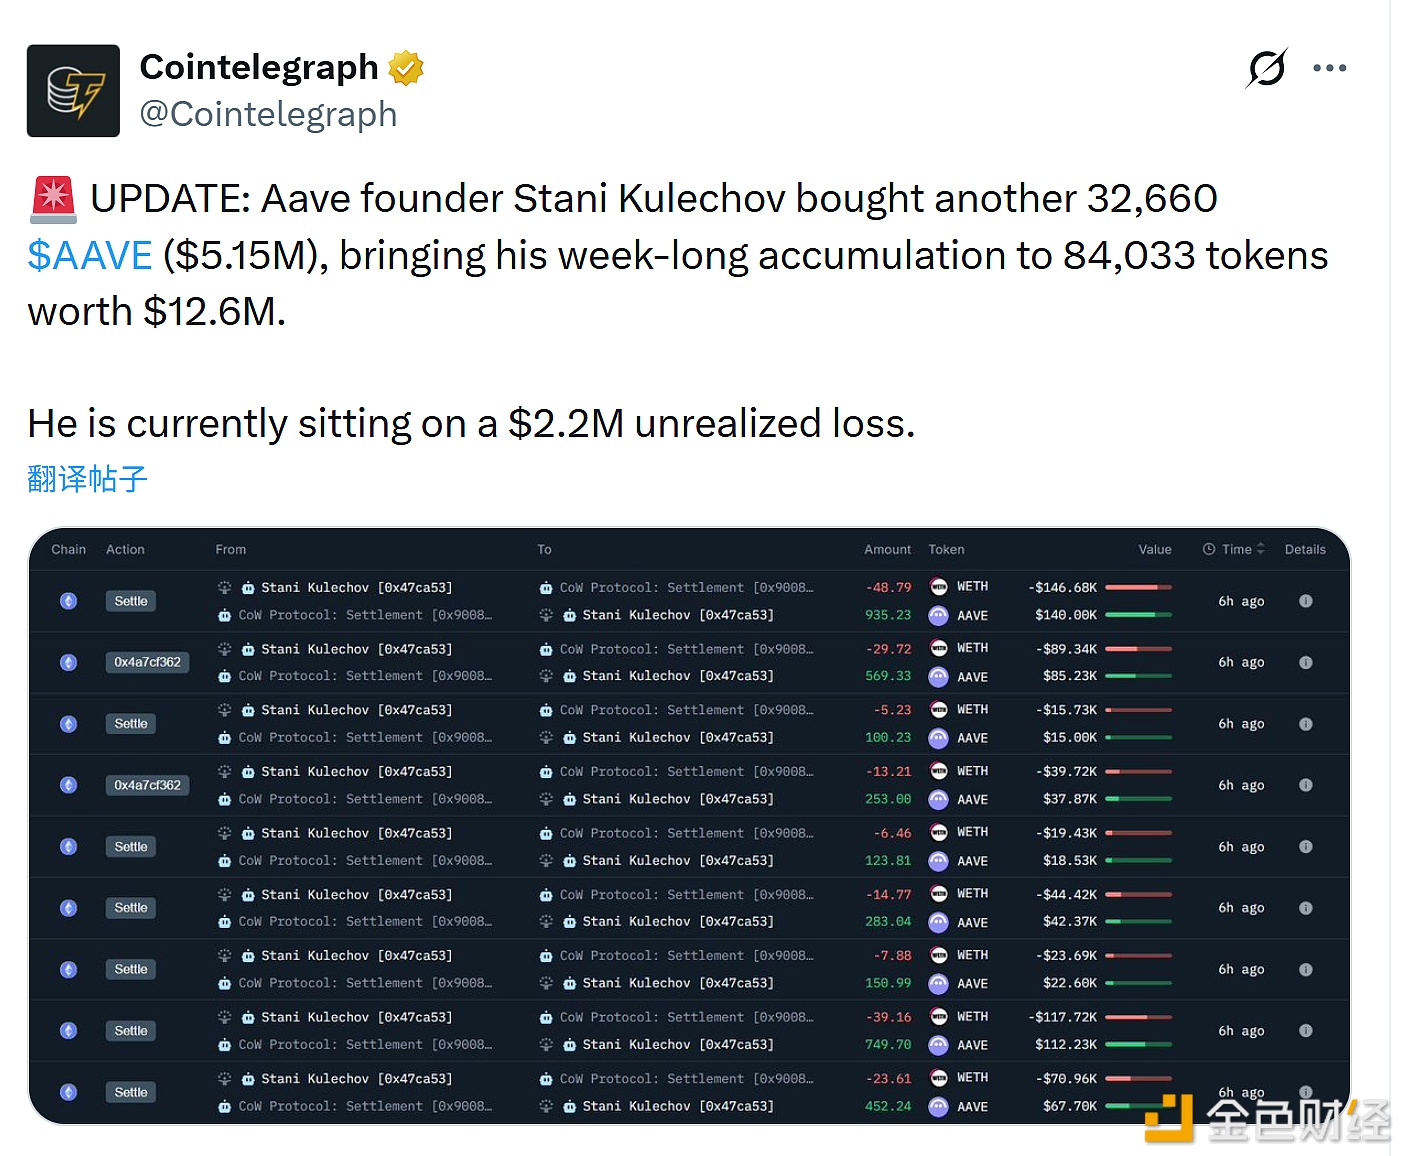This screenshot has width=1404, height=1156.
Task: Click the AAVE token icon in the first row
Action: (x=939, y=615)
